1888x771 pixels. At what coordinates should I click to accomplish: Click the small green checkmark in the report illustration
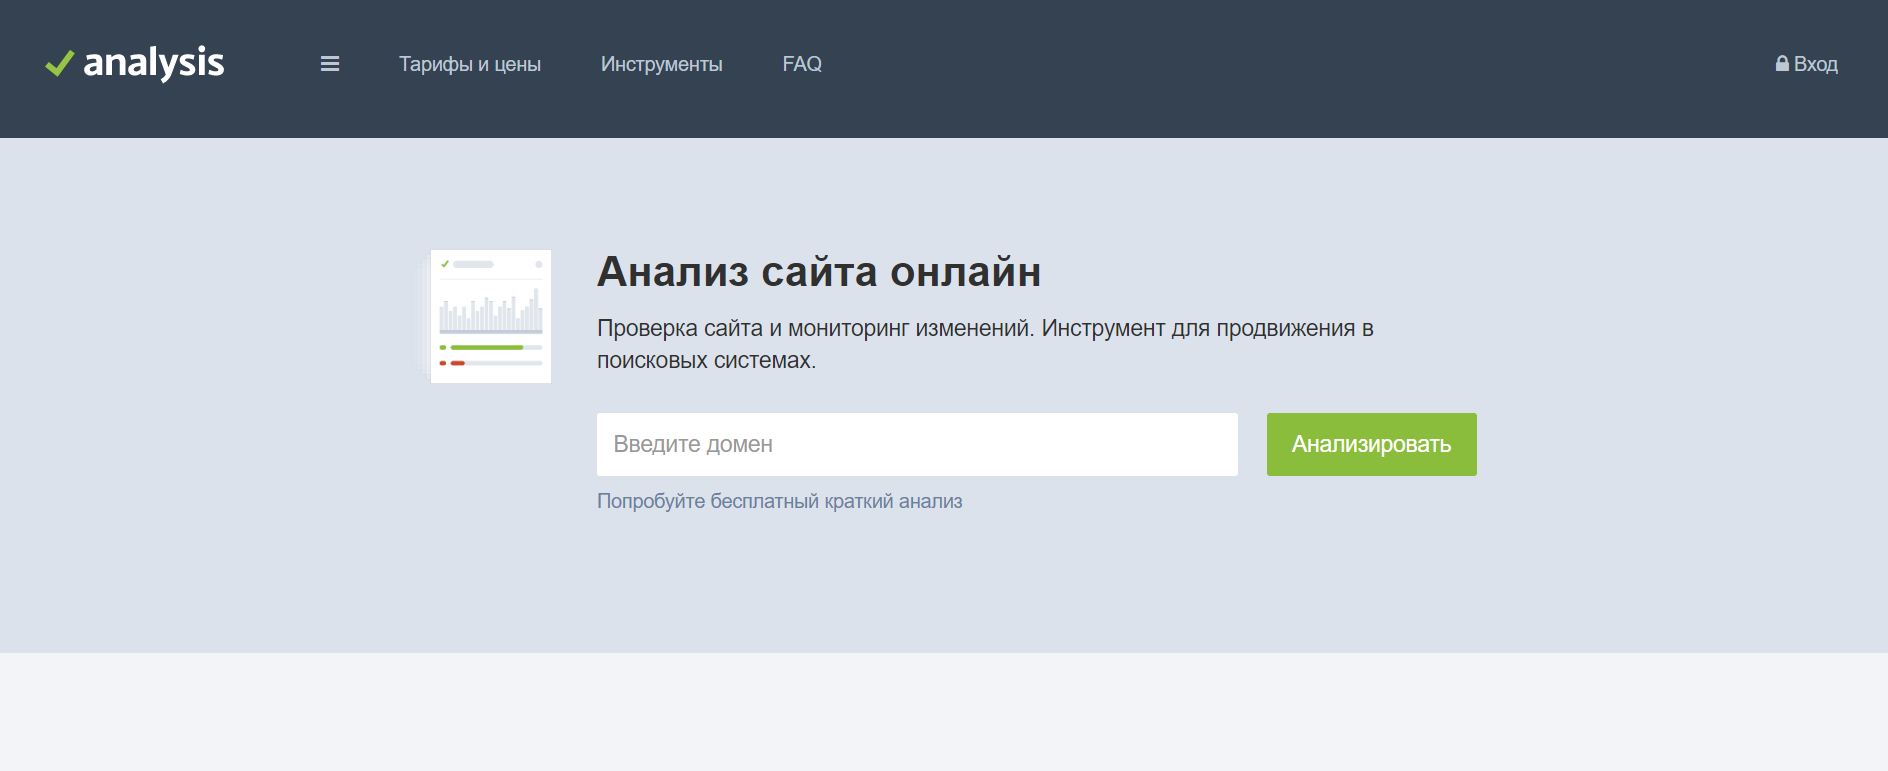(445, 264)
